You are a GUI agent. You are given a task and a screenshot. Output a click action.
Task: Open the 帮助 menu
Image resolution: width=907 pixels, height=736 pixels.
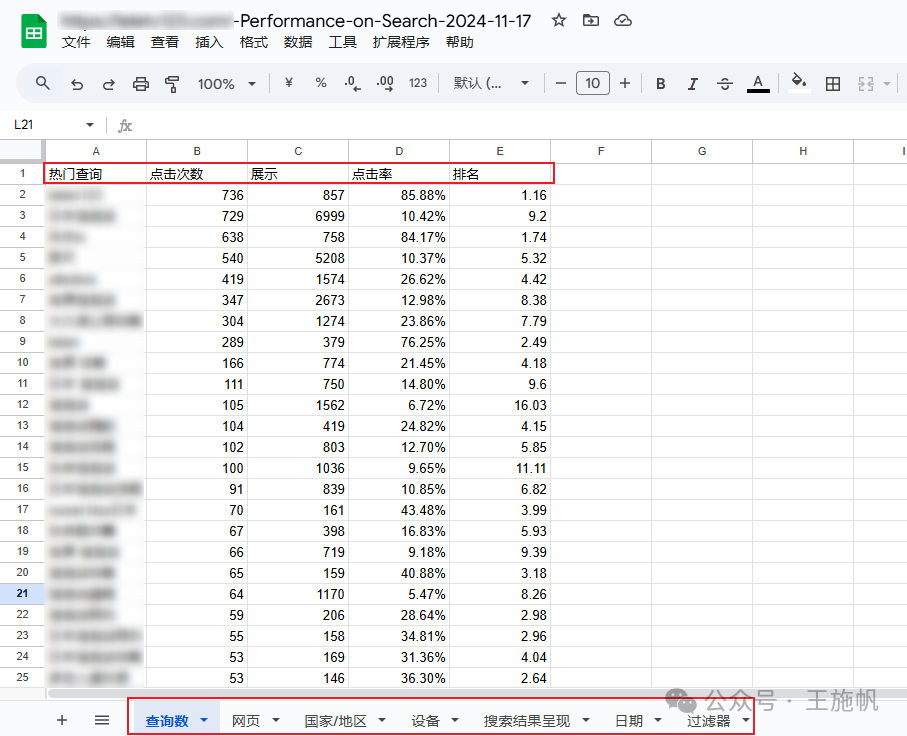[x=460, y=42]
